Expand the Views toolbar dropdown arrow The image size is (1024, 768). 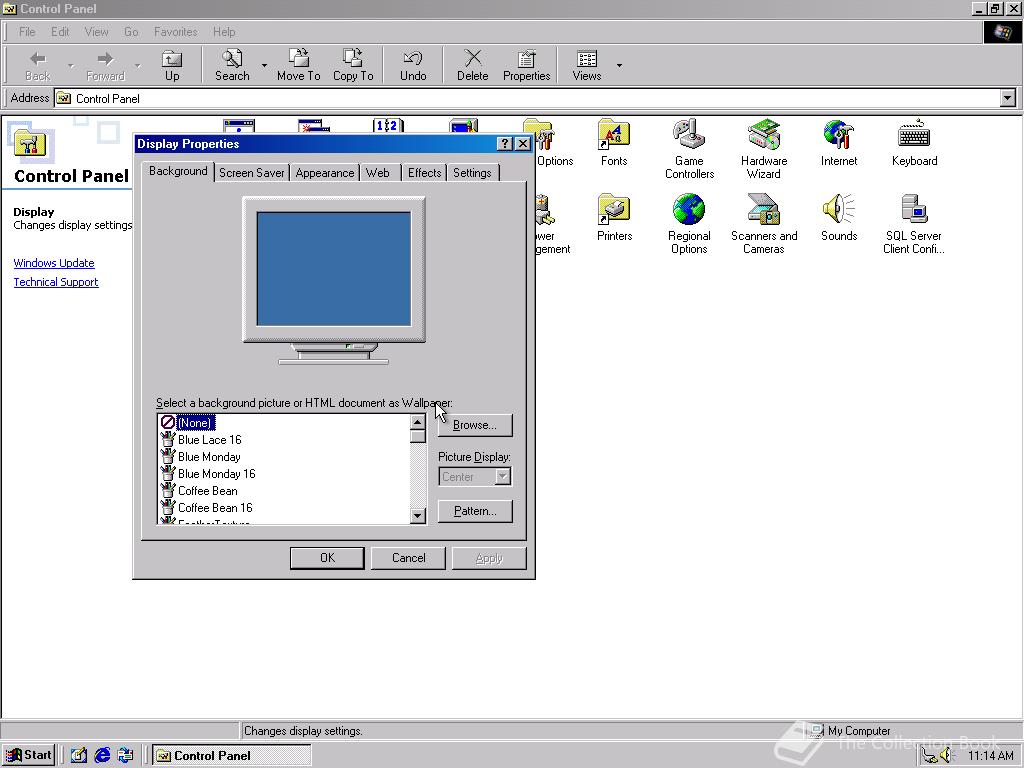619,66
